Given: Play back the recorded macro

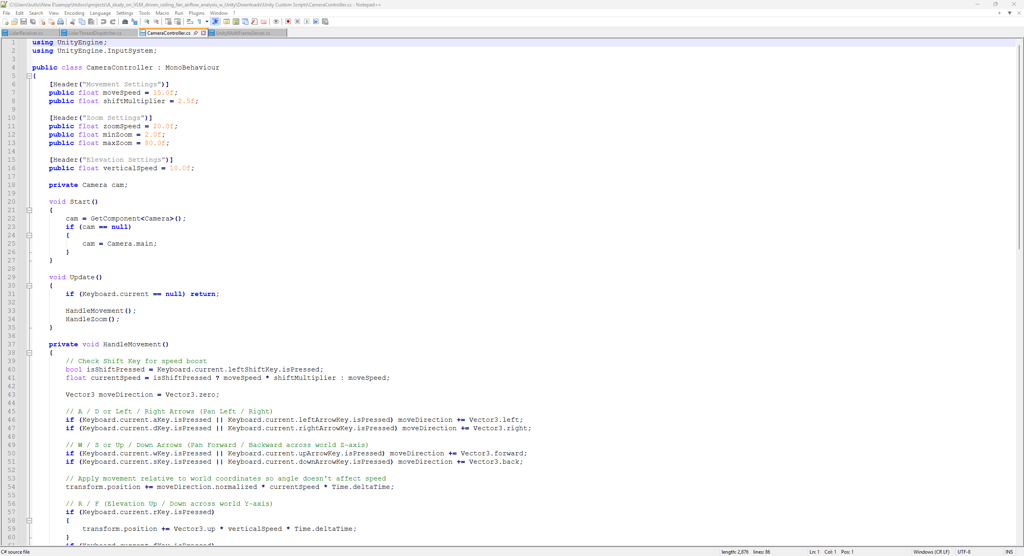Looking at the screenshot, I should pyautogui.click(x=306, y=22).
